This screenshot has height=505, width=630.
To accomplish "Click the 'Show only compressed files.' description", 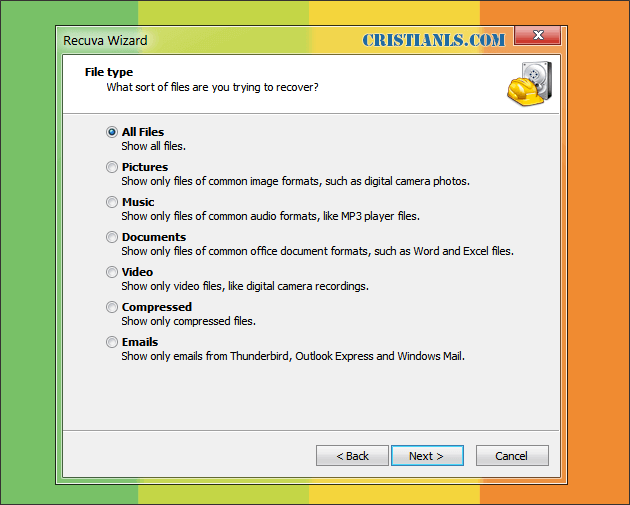I will [x=188, y=321].
